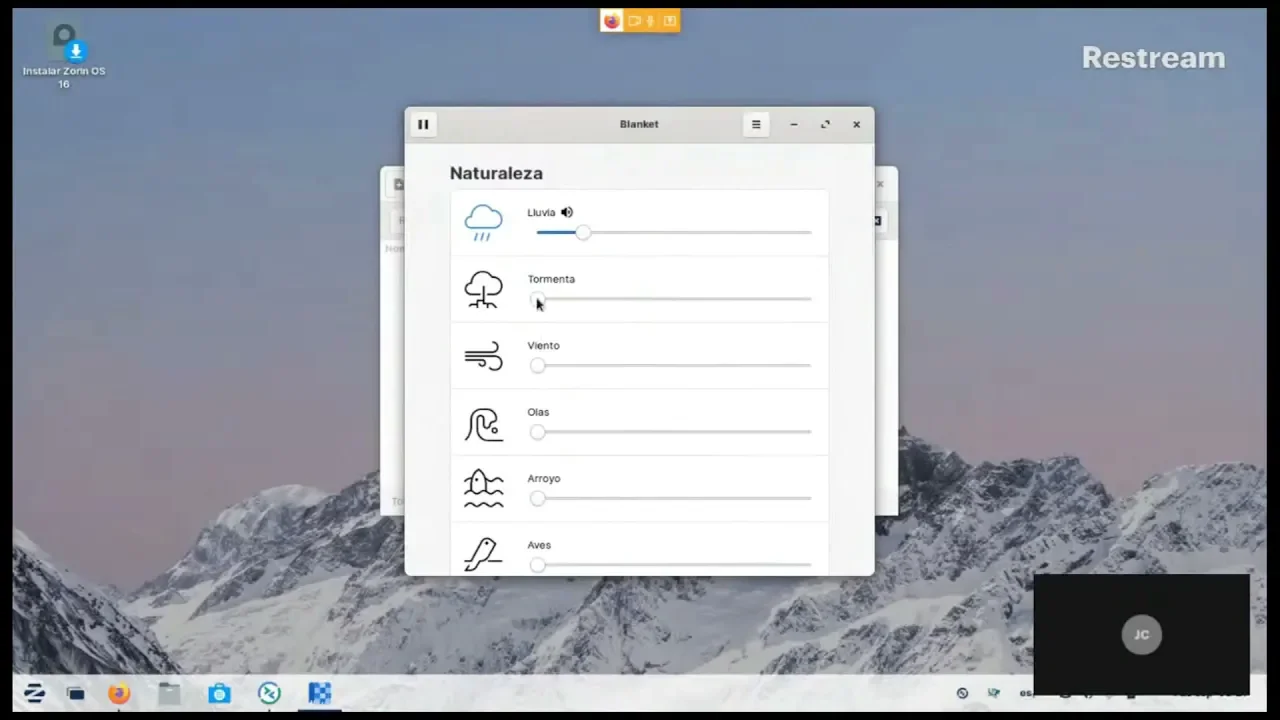This screenshot has width=1280, height=720.
Task: Click the middle of the Arroyo slider track
Action: [x=674, y=499]
